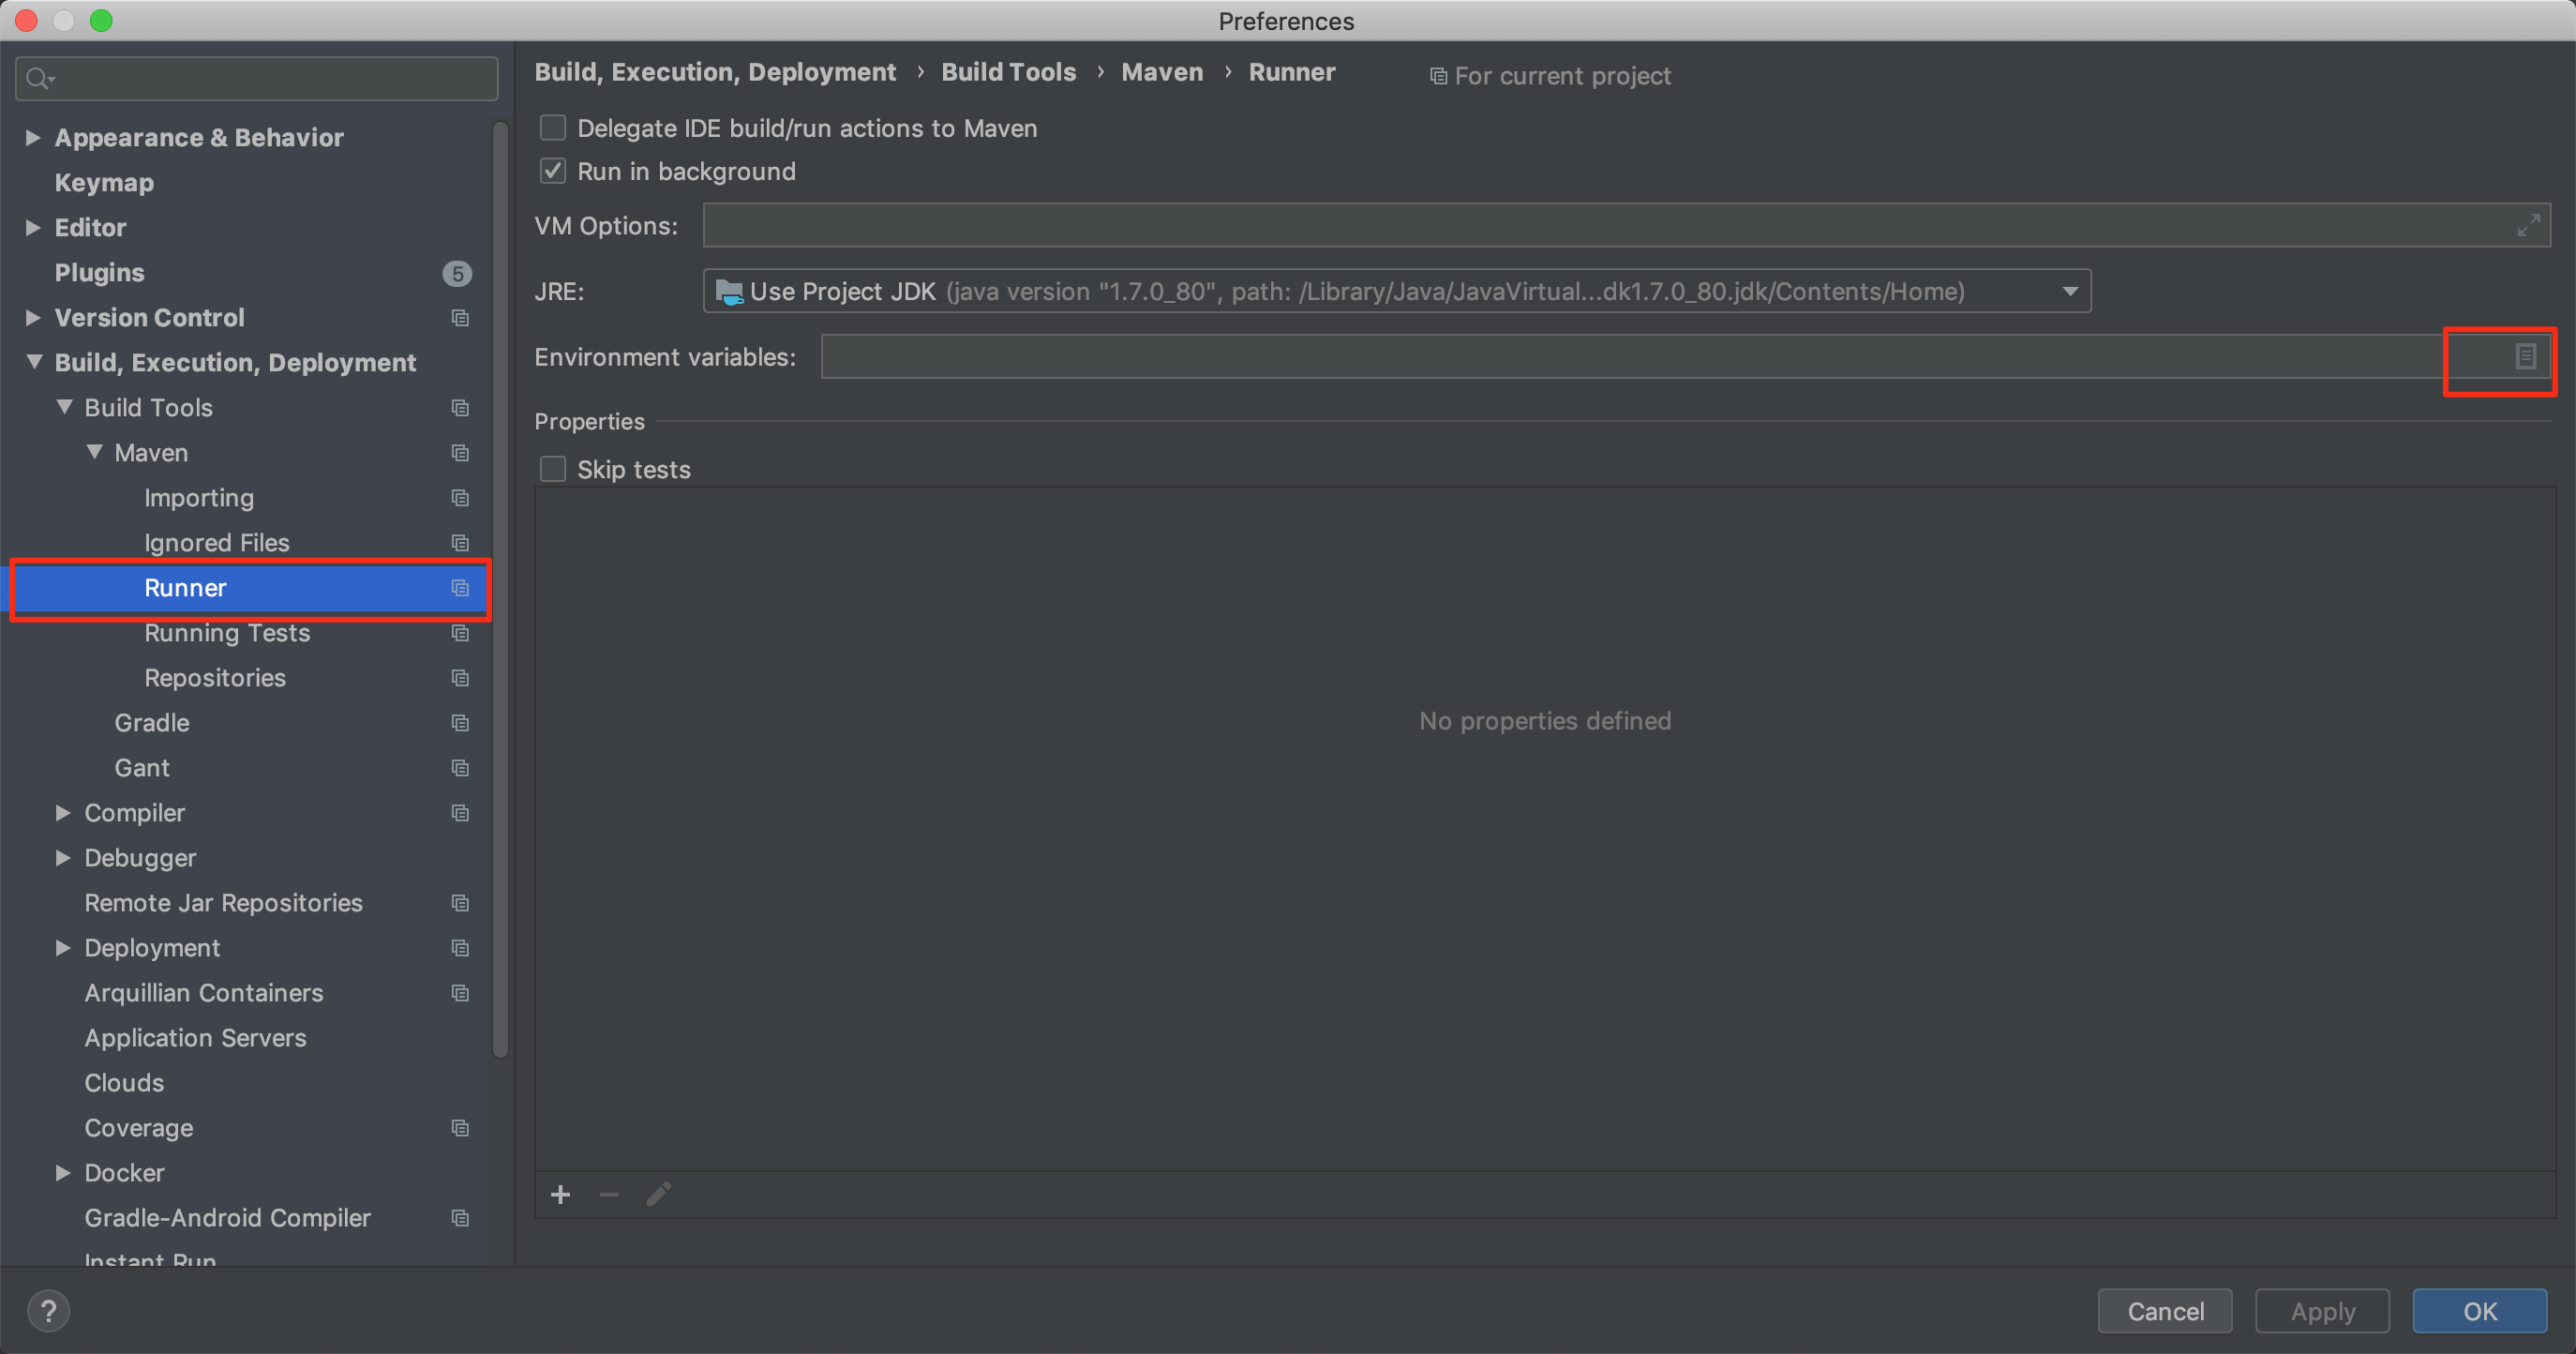
Task: Click the environment variables browse icon
Action: pos(2525,357)
